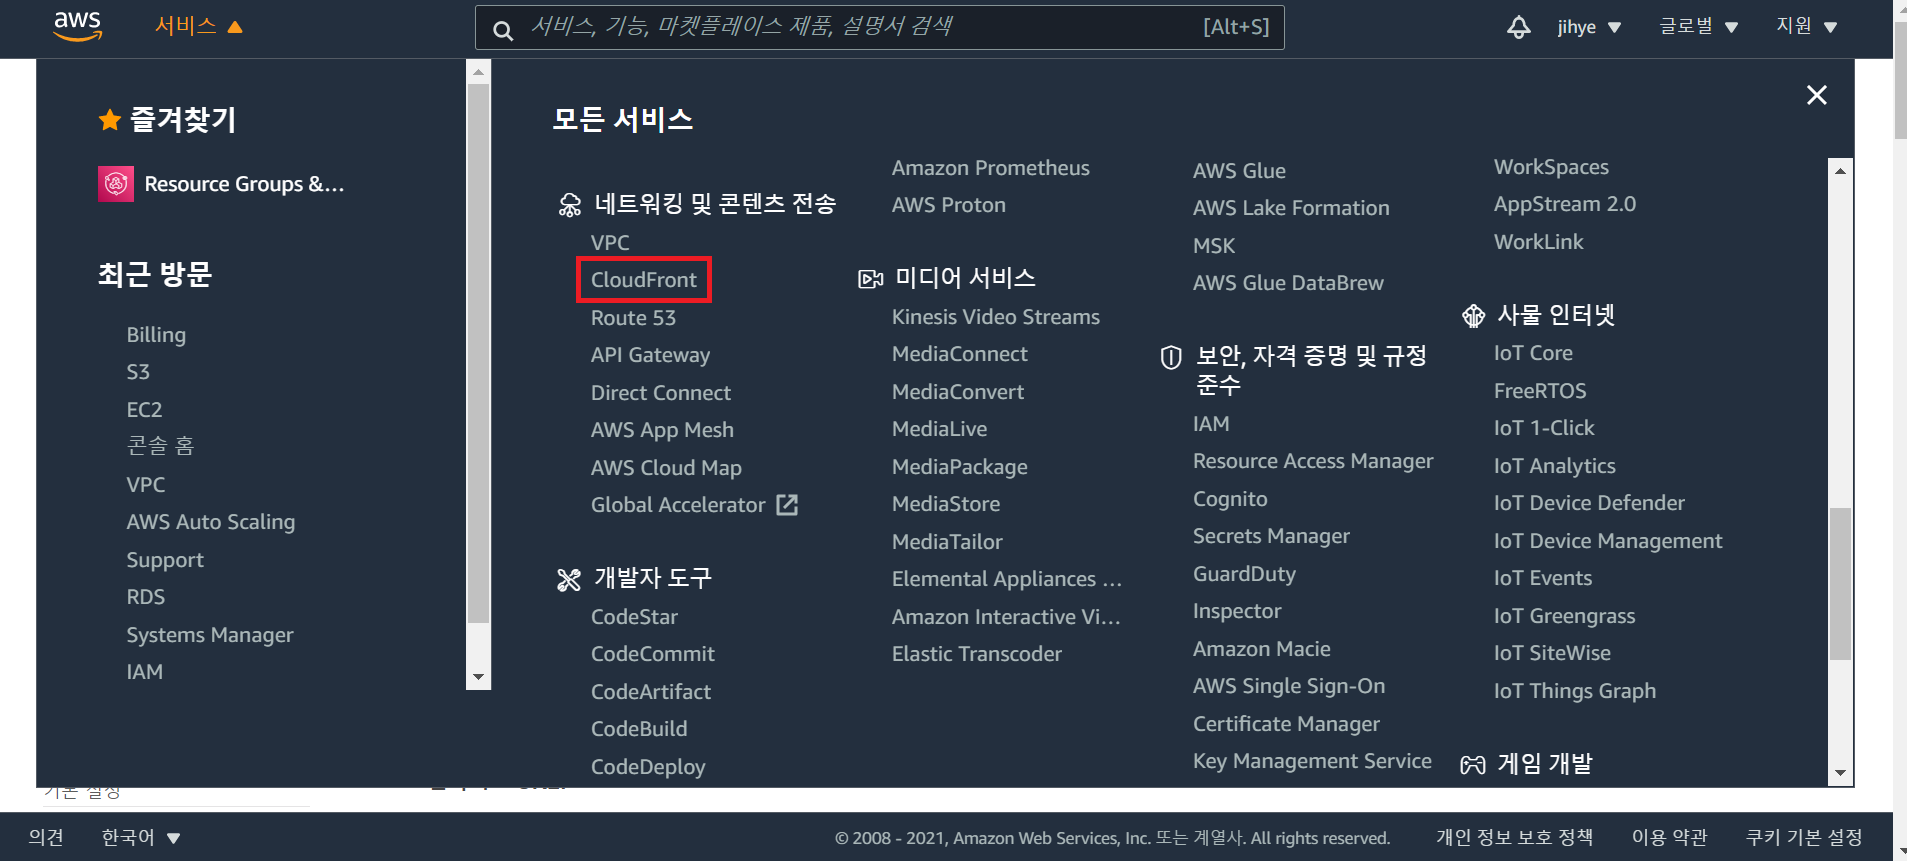The width and height of the screenshot is (1907, 861).
Task: Click the Security shield category icon
Action: click(x=1171, y=357)
